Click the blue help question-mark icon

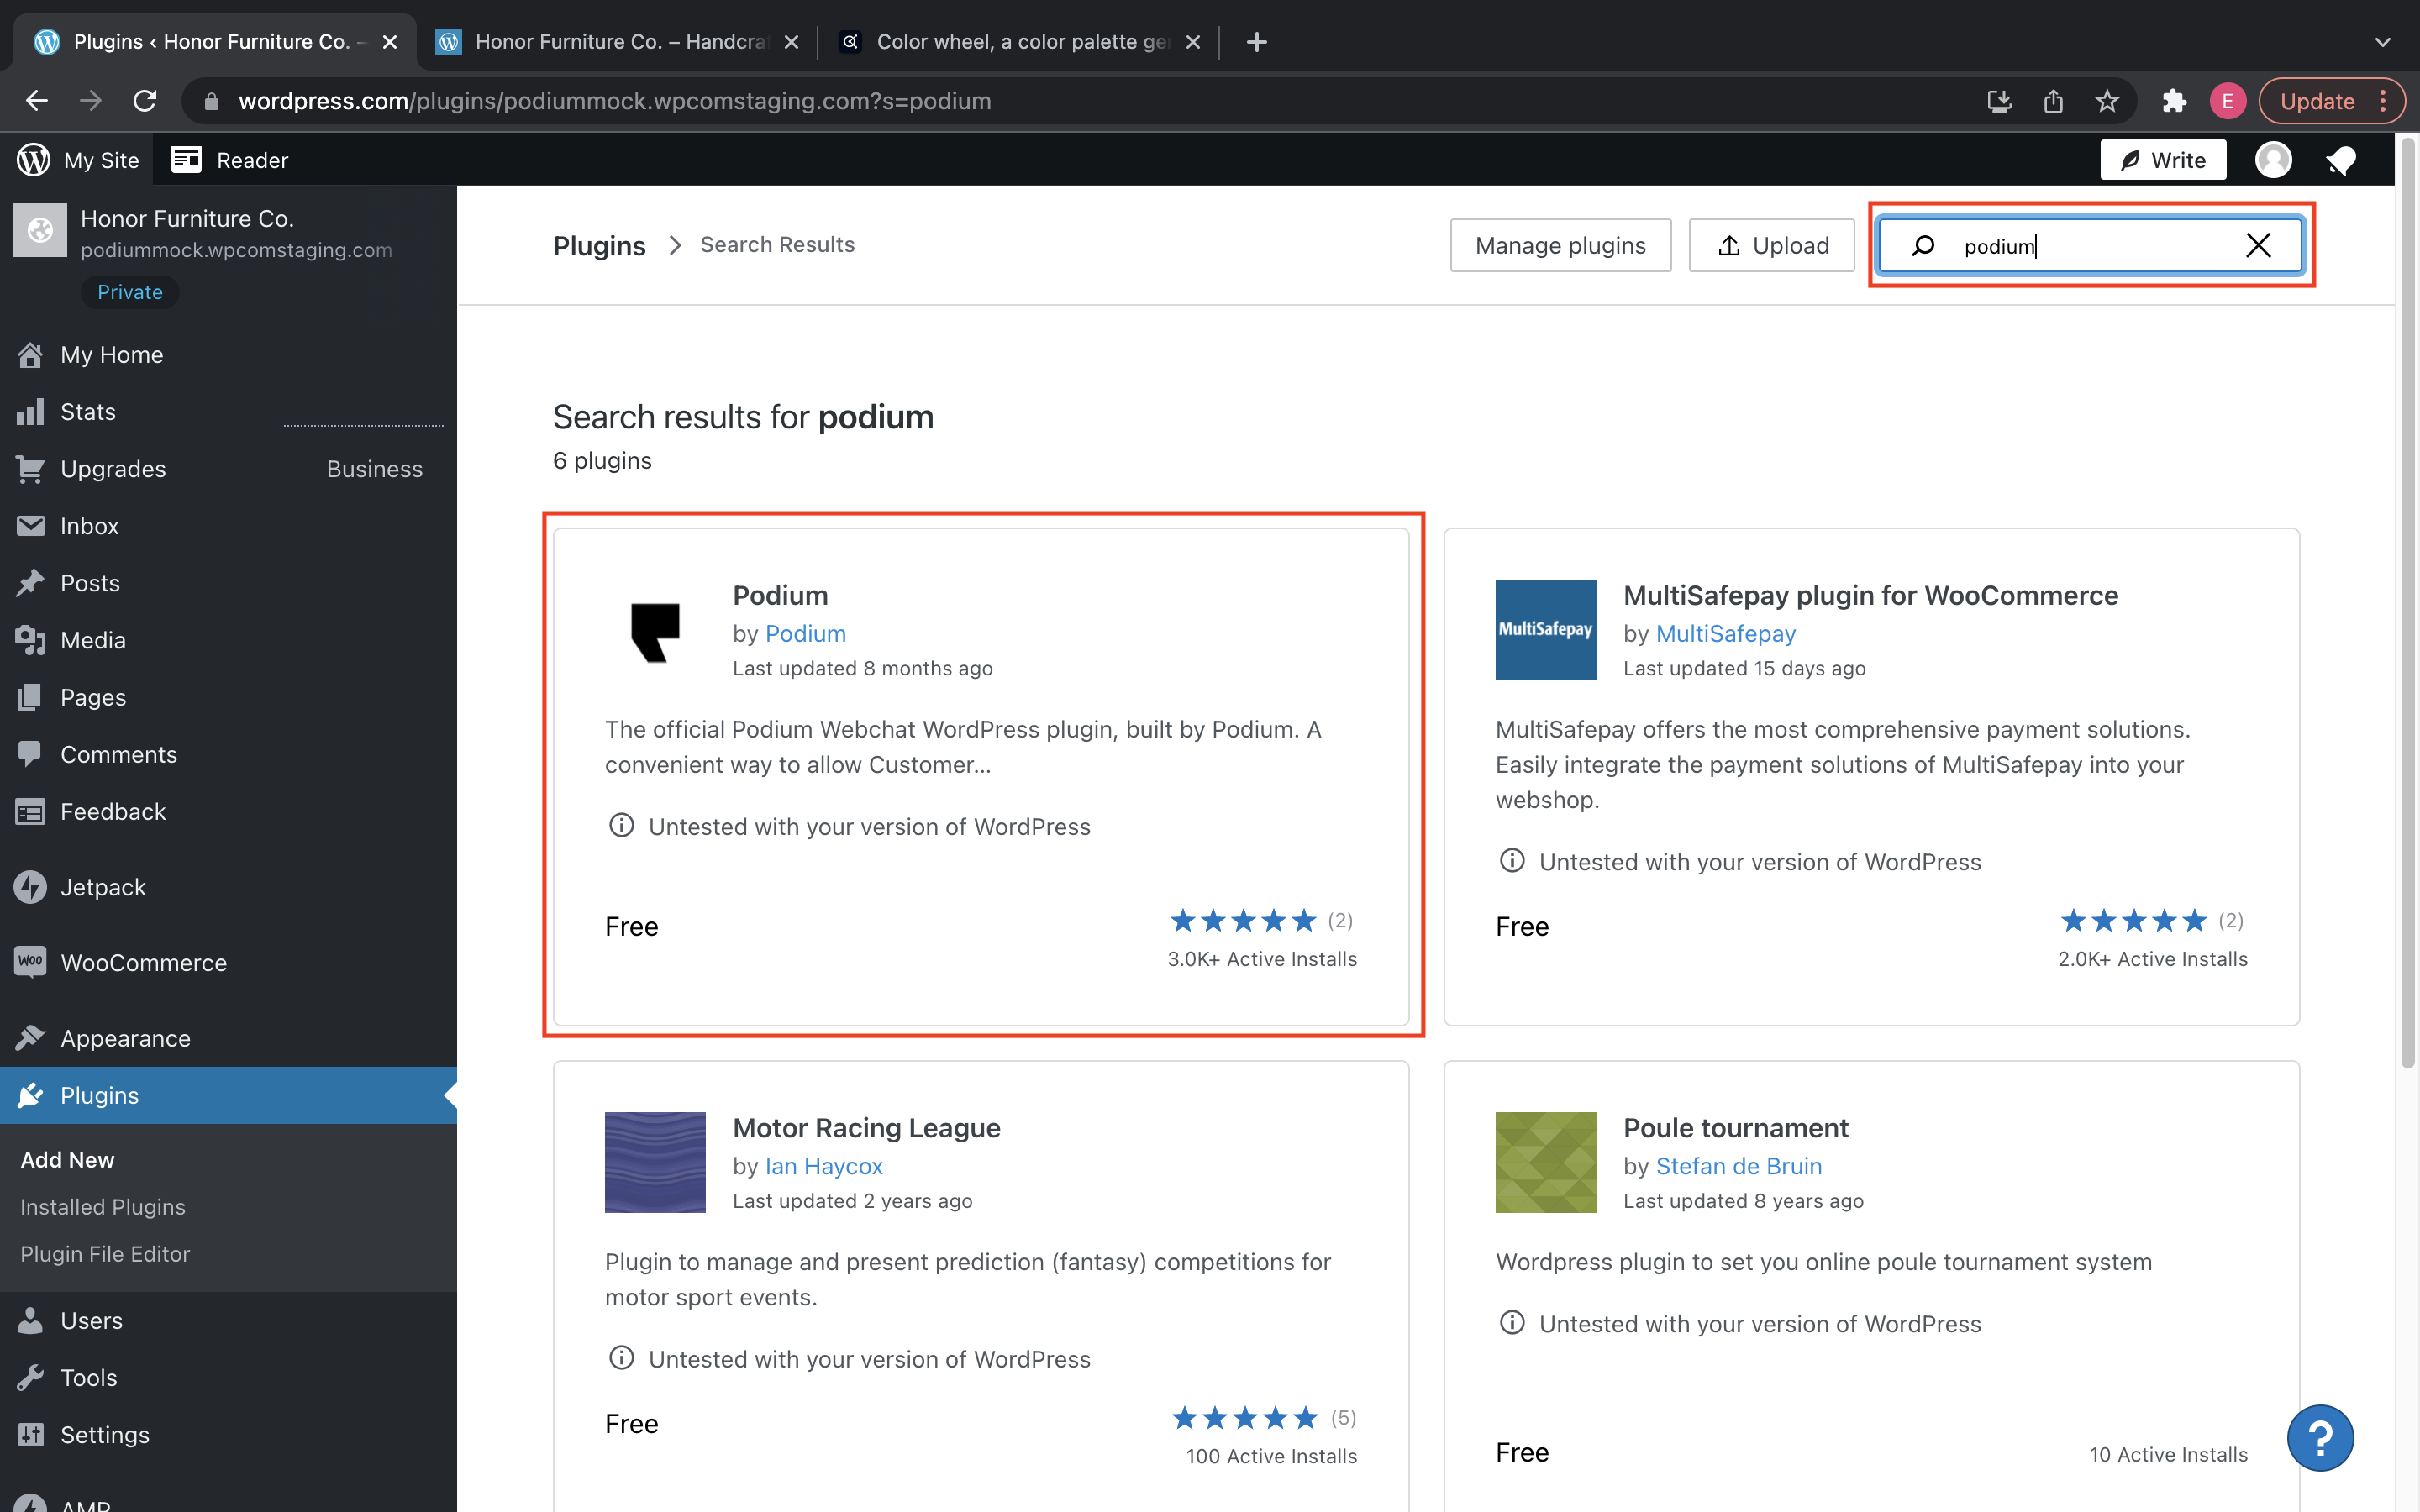point(2321,1437)
